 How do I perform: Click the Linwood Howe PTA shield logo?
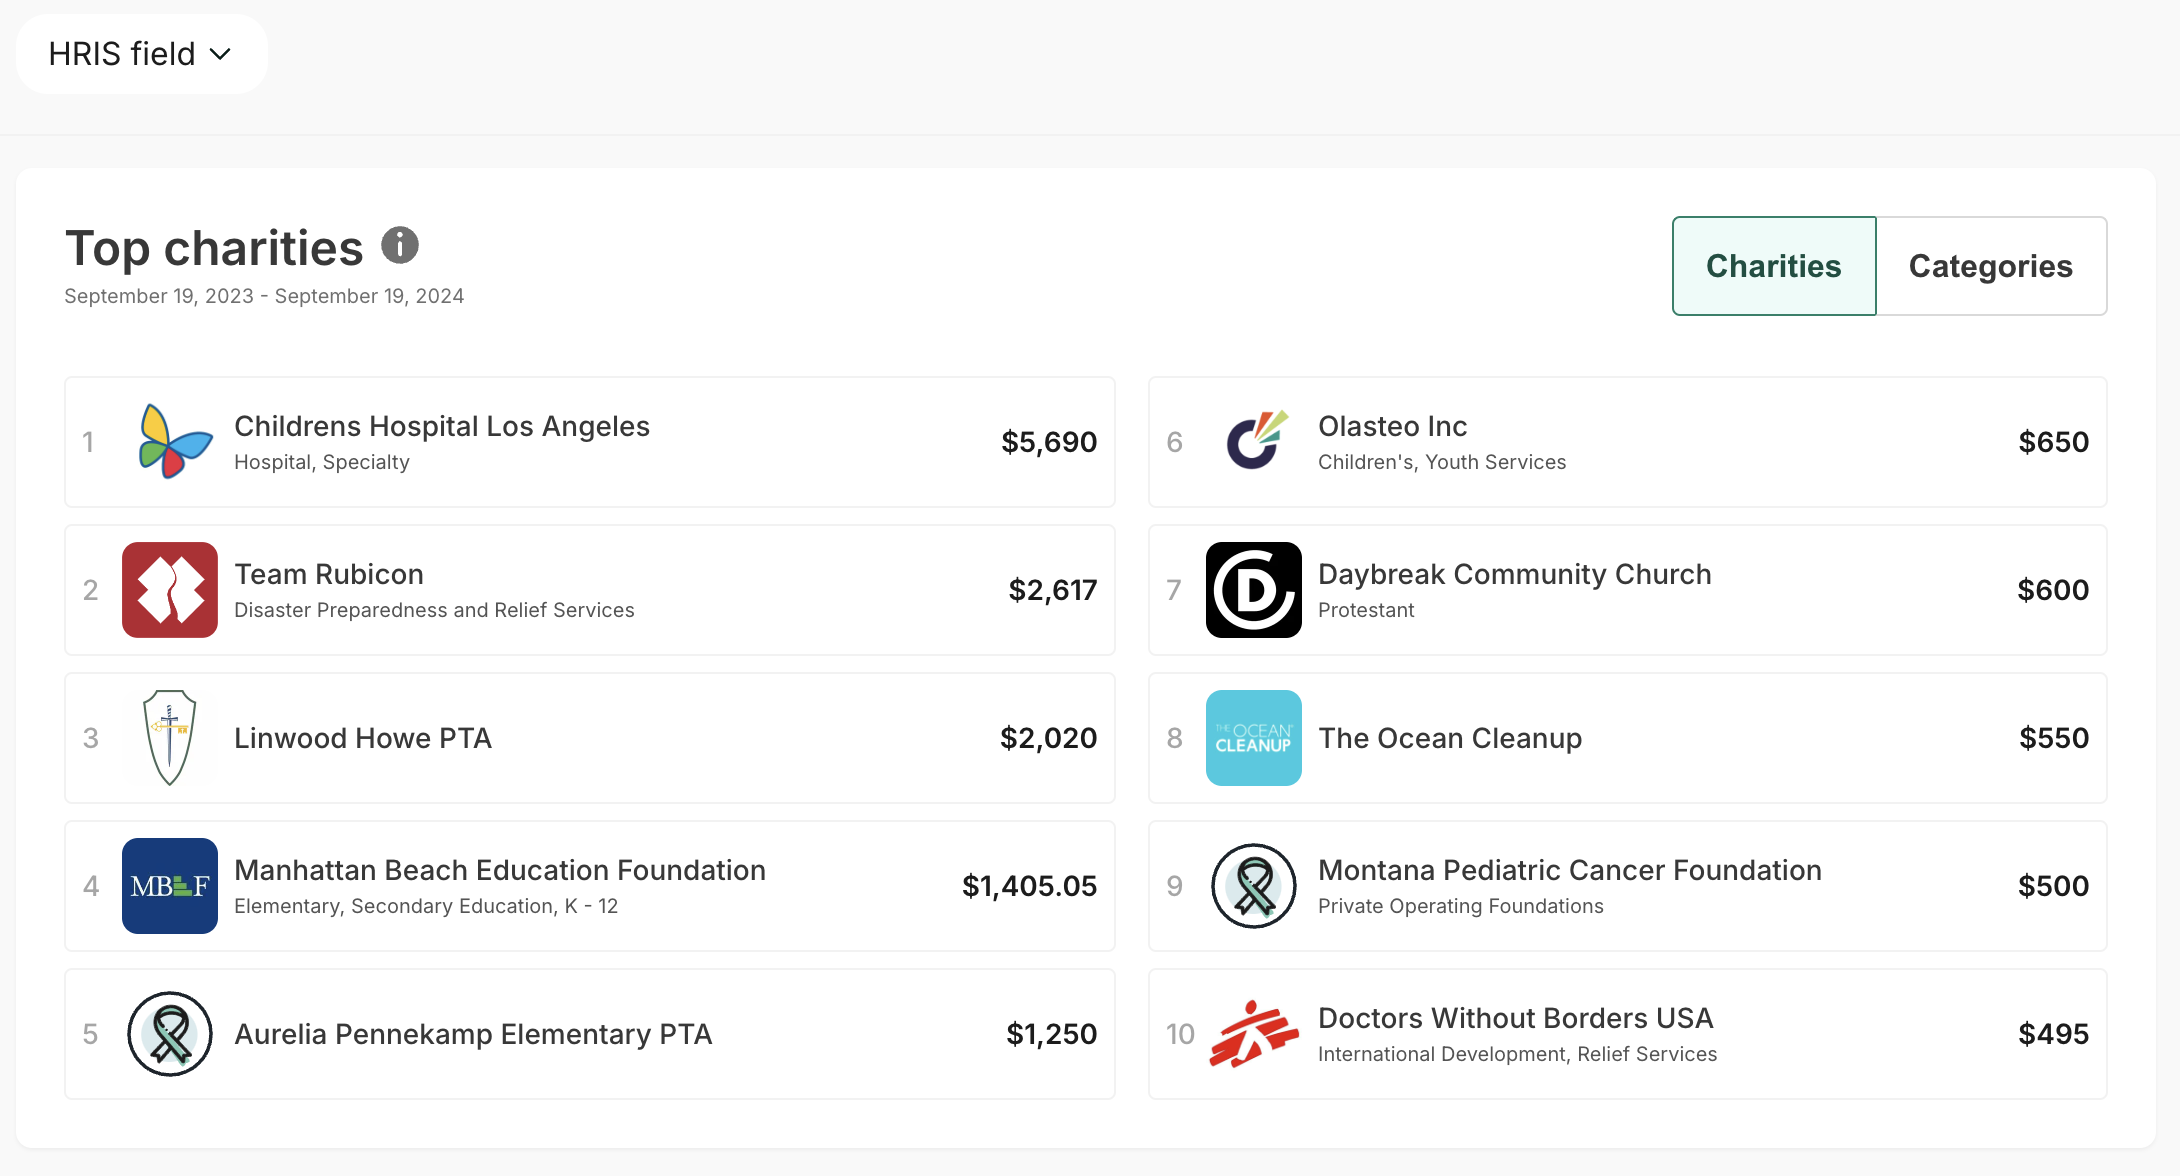(x=170, y=738)
